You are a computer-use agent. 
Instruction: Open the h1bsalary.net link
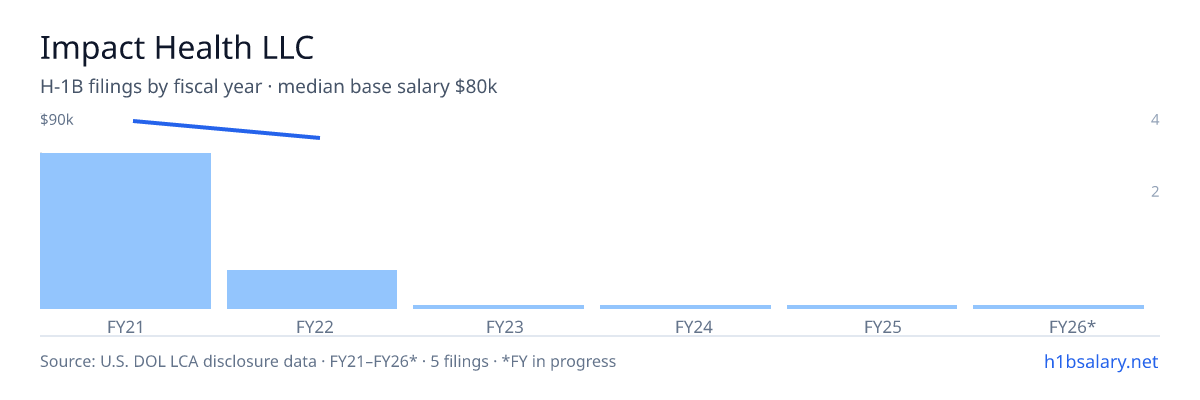coord(1100,361)
